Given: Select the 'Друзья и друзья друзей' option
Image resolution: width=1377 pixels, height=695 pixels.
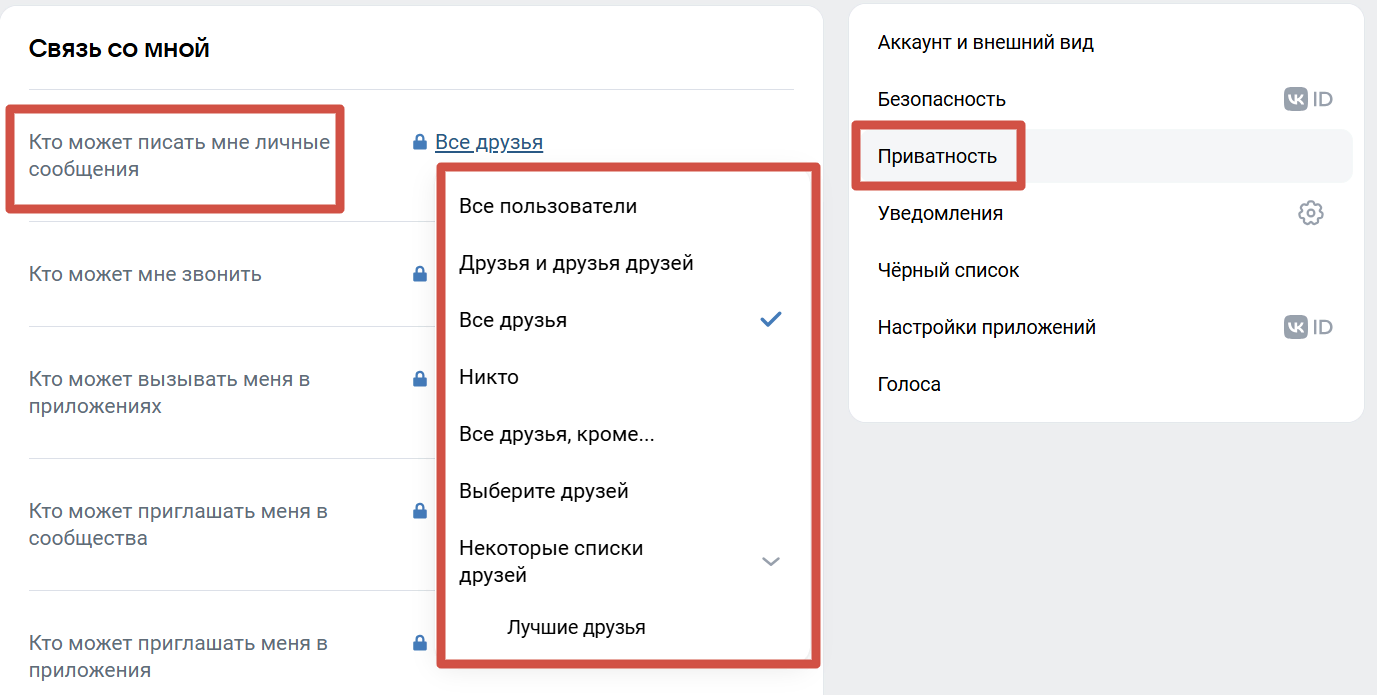Looking at the screenshot, I should (x=576, y=264).
